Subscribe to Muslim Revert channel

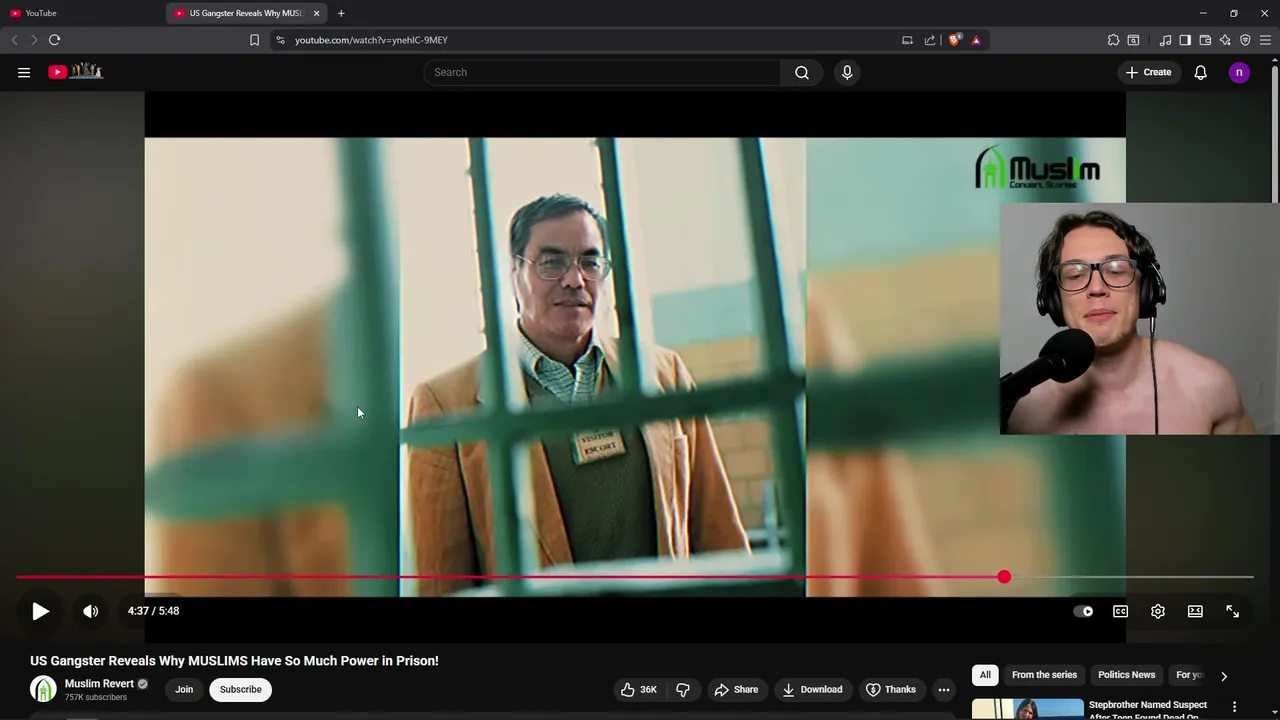(x=241, y=689)
